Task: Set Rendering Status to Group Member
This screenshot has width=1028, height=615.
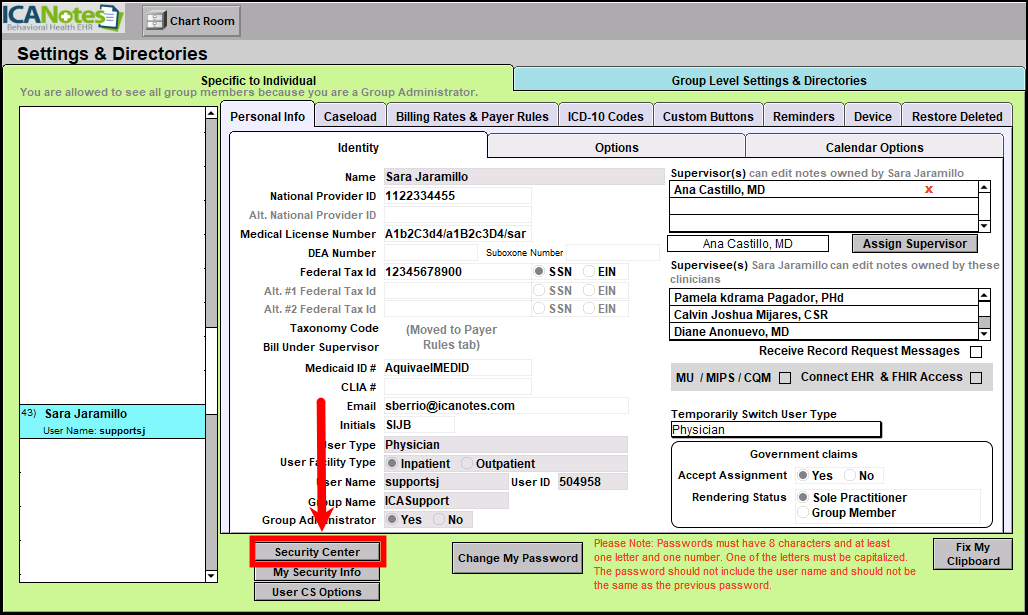Action: [803, 513]
